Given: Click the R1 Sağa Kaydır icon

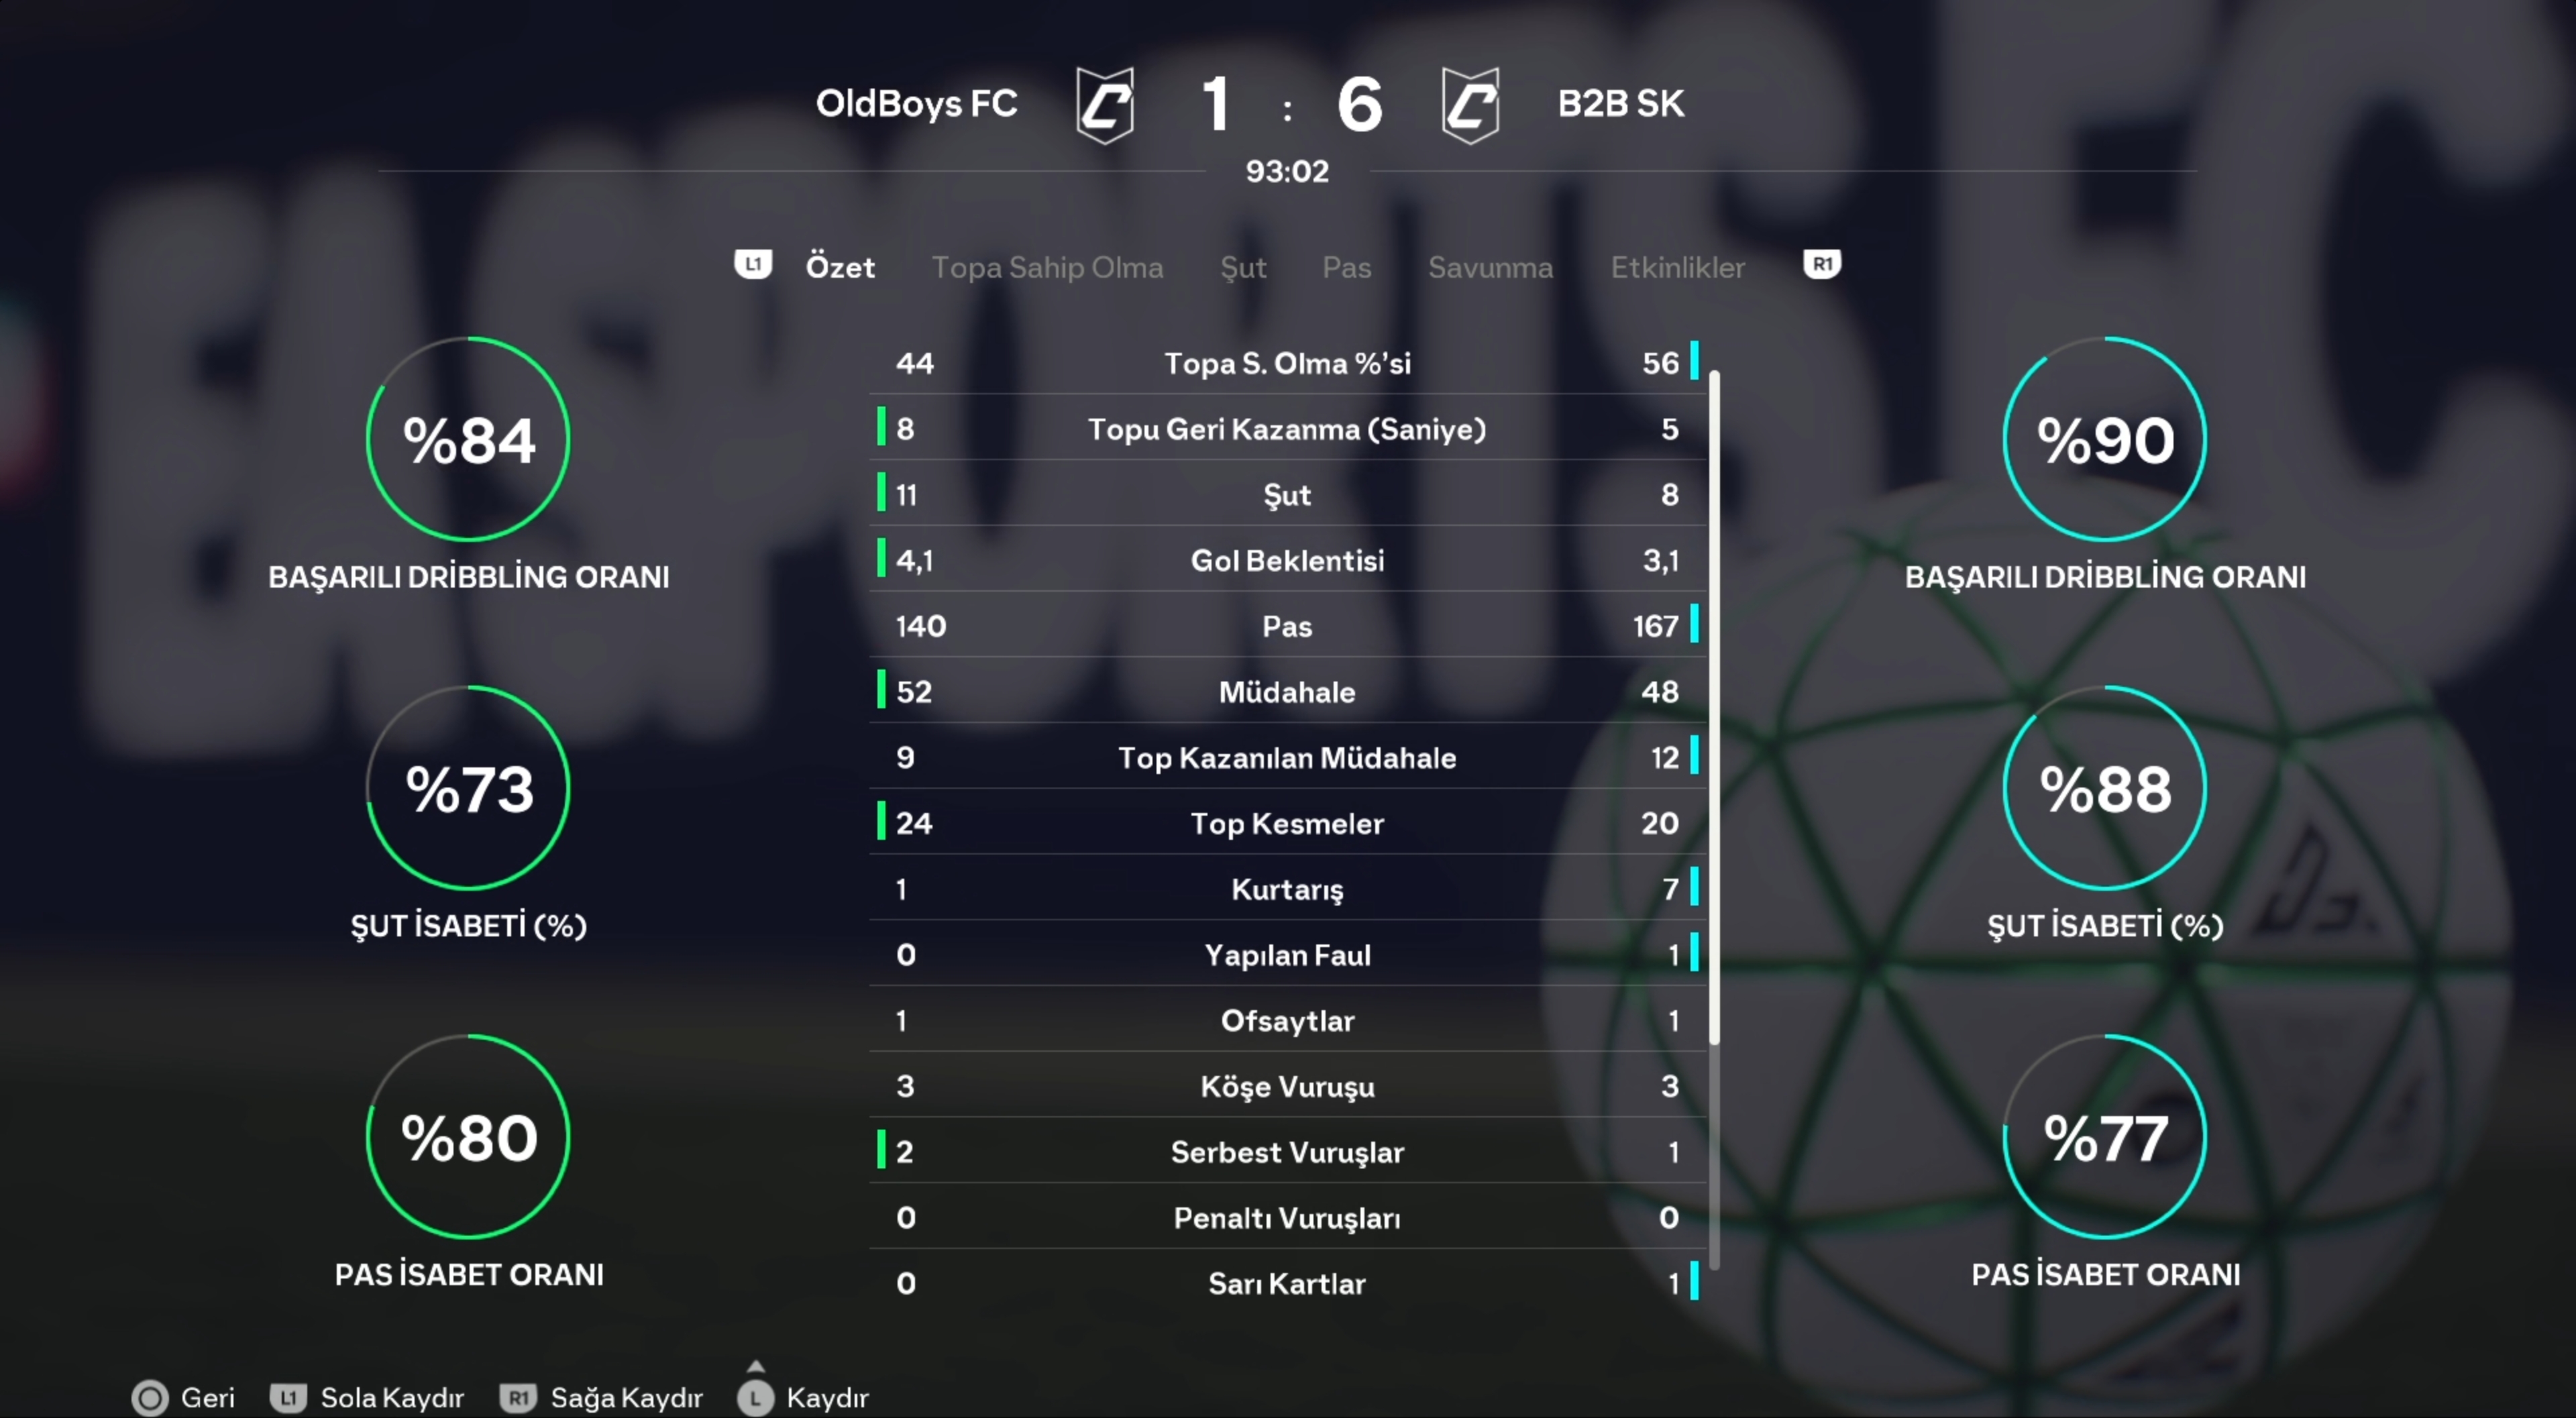Looking at the screenshot, I should tap(518, 1397).
